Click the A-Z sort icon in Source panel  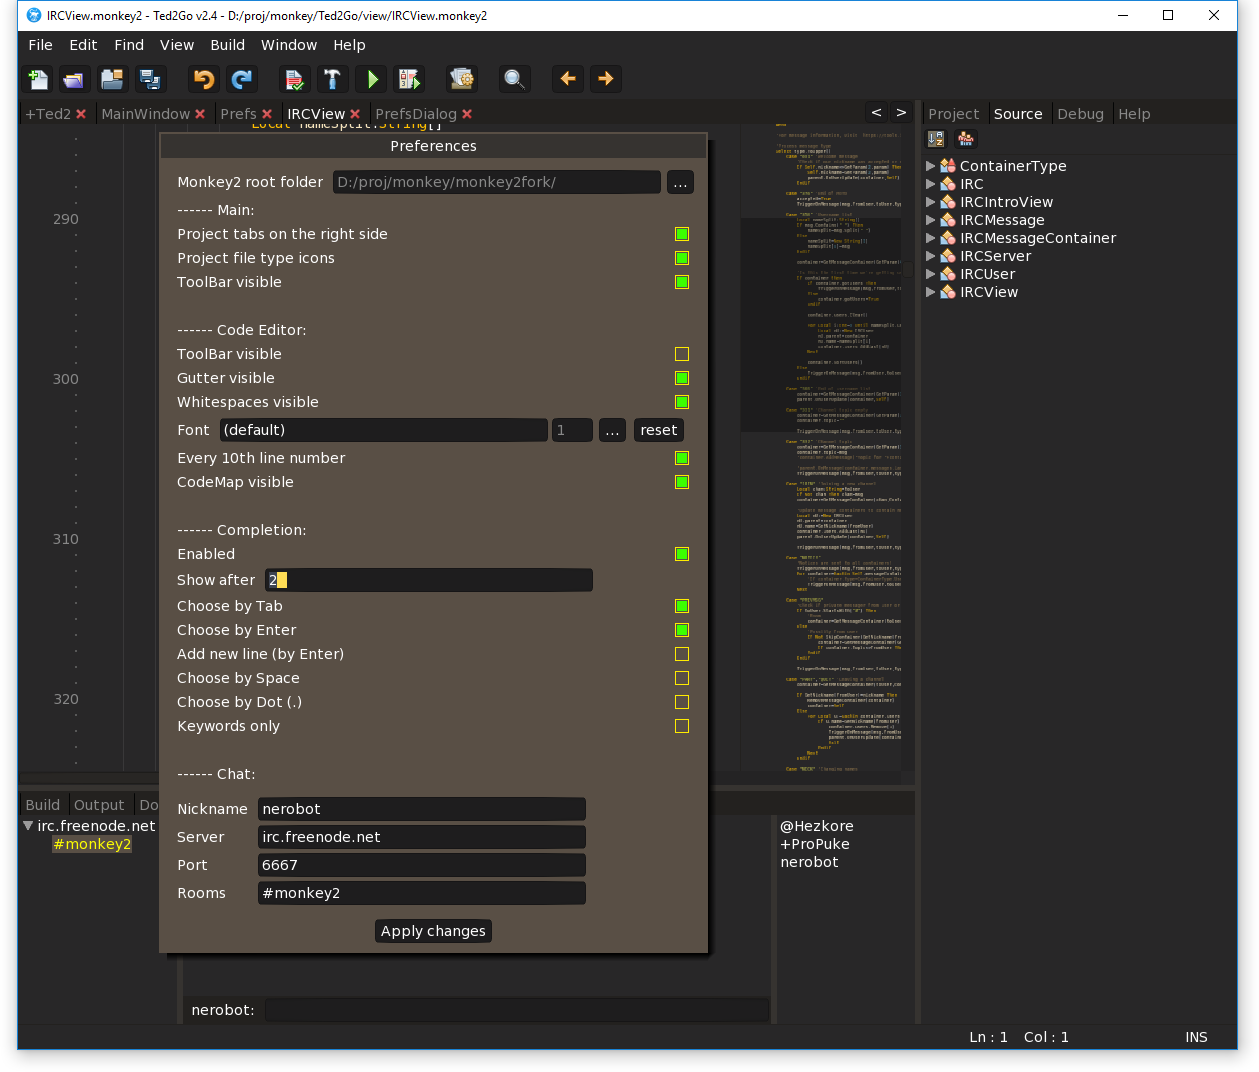click(x=936, y=139)
